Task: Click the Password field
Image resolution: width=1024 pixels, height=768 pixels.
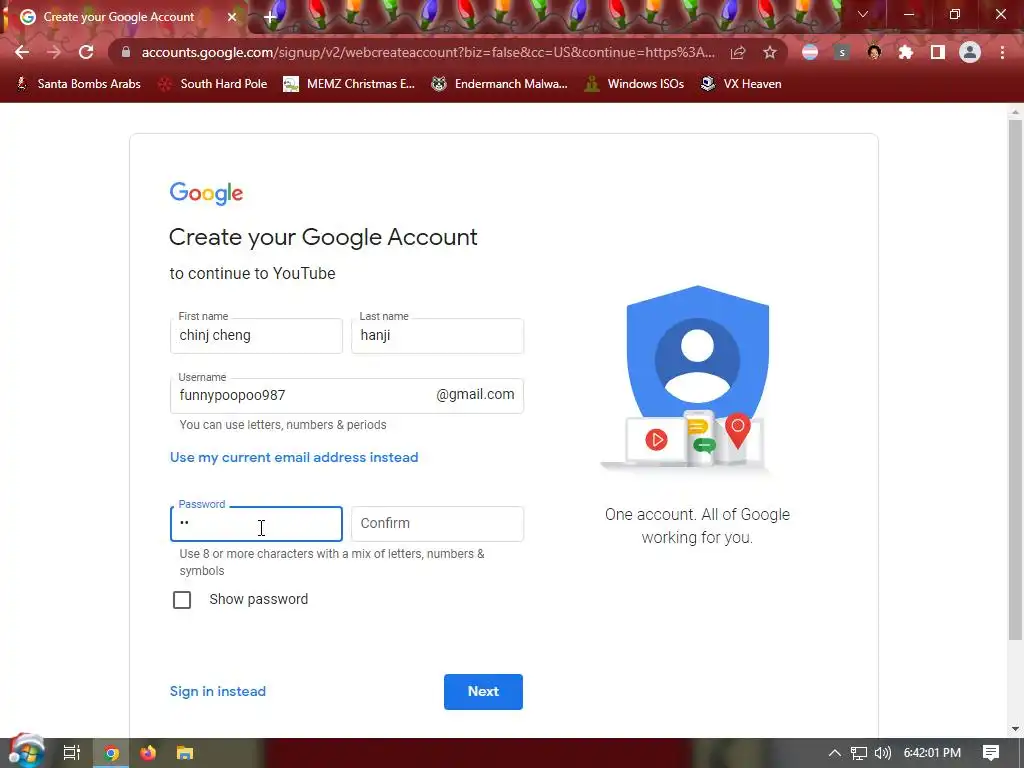Action: tap(256, 524)
